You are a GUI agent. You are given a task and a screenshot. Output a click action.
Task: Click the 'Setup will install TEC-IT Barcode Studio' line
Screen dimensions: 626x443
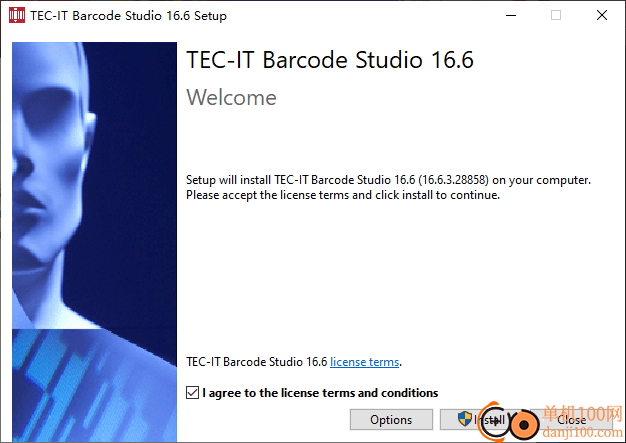point(388,180)
